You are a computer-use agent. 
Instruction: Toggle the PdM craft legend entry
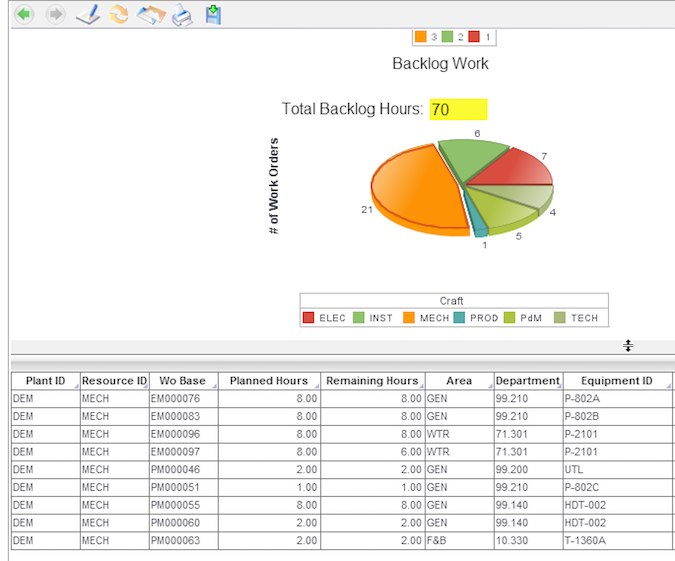click(x=526, y=318)
